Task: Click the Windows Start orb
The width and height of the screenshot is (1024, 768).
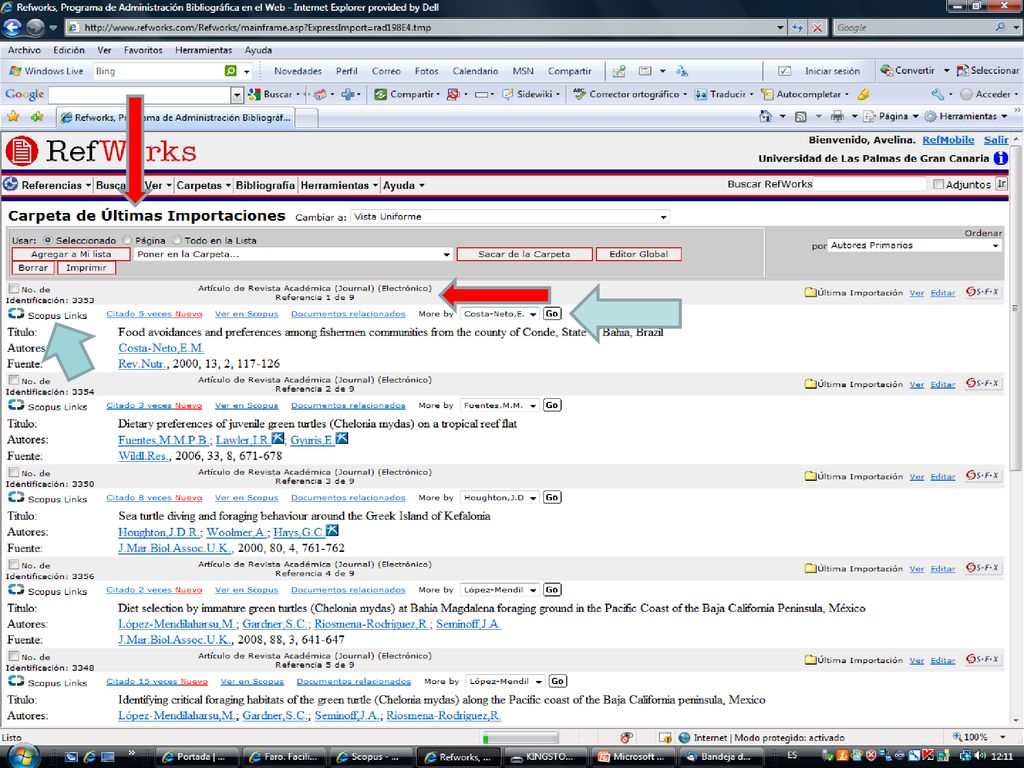Action: pyautogui.click(x=23, y=756)
